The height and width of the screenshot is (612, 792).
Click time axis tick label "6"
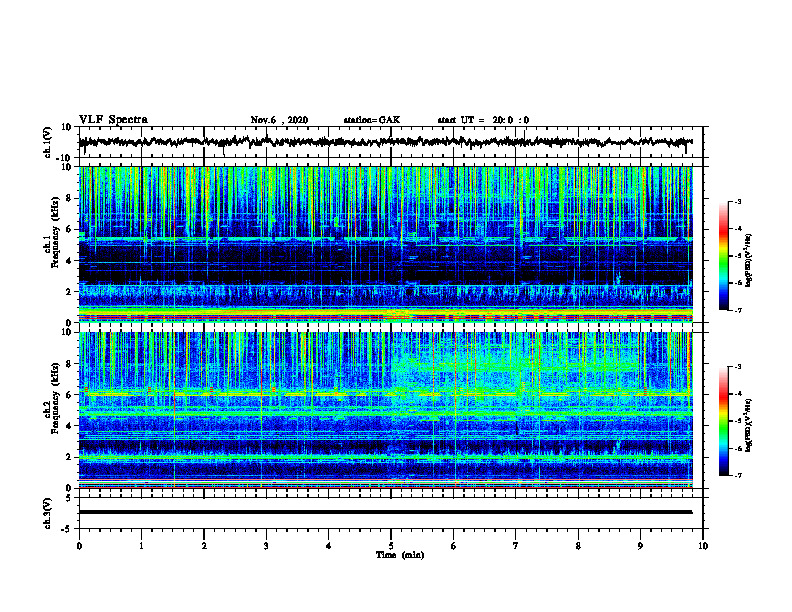point(454,546)
